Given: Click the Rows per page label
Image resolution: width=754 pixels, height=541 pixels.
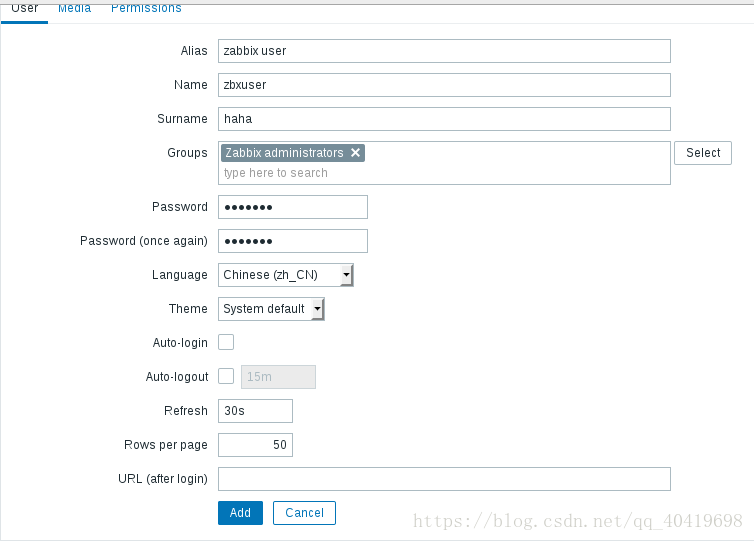Looking at the screenshot, I should click(166, 445).
